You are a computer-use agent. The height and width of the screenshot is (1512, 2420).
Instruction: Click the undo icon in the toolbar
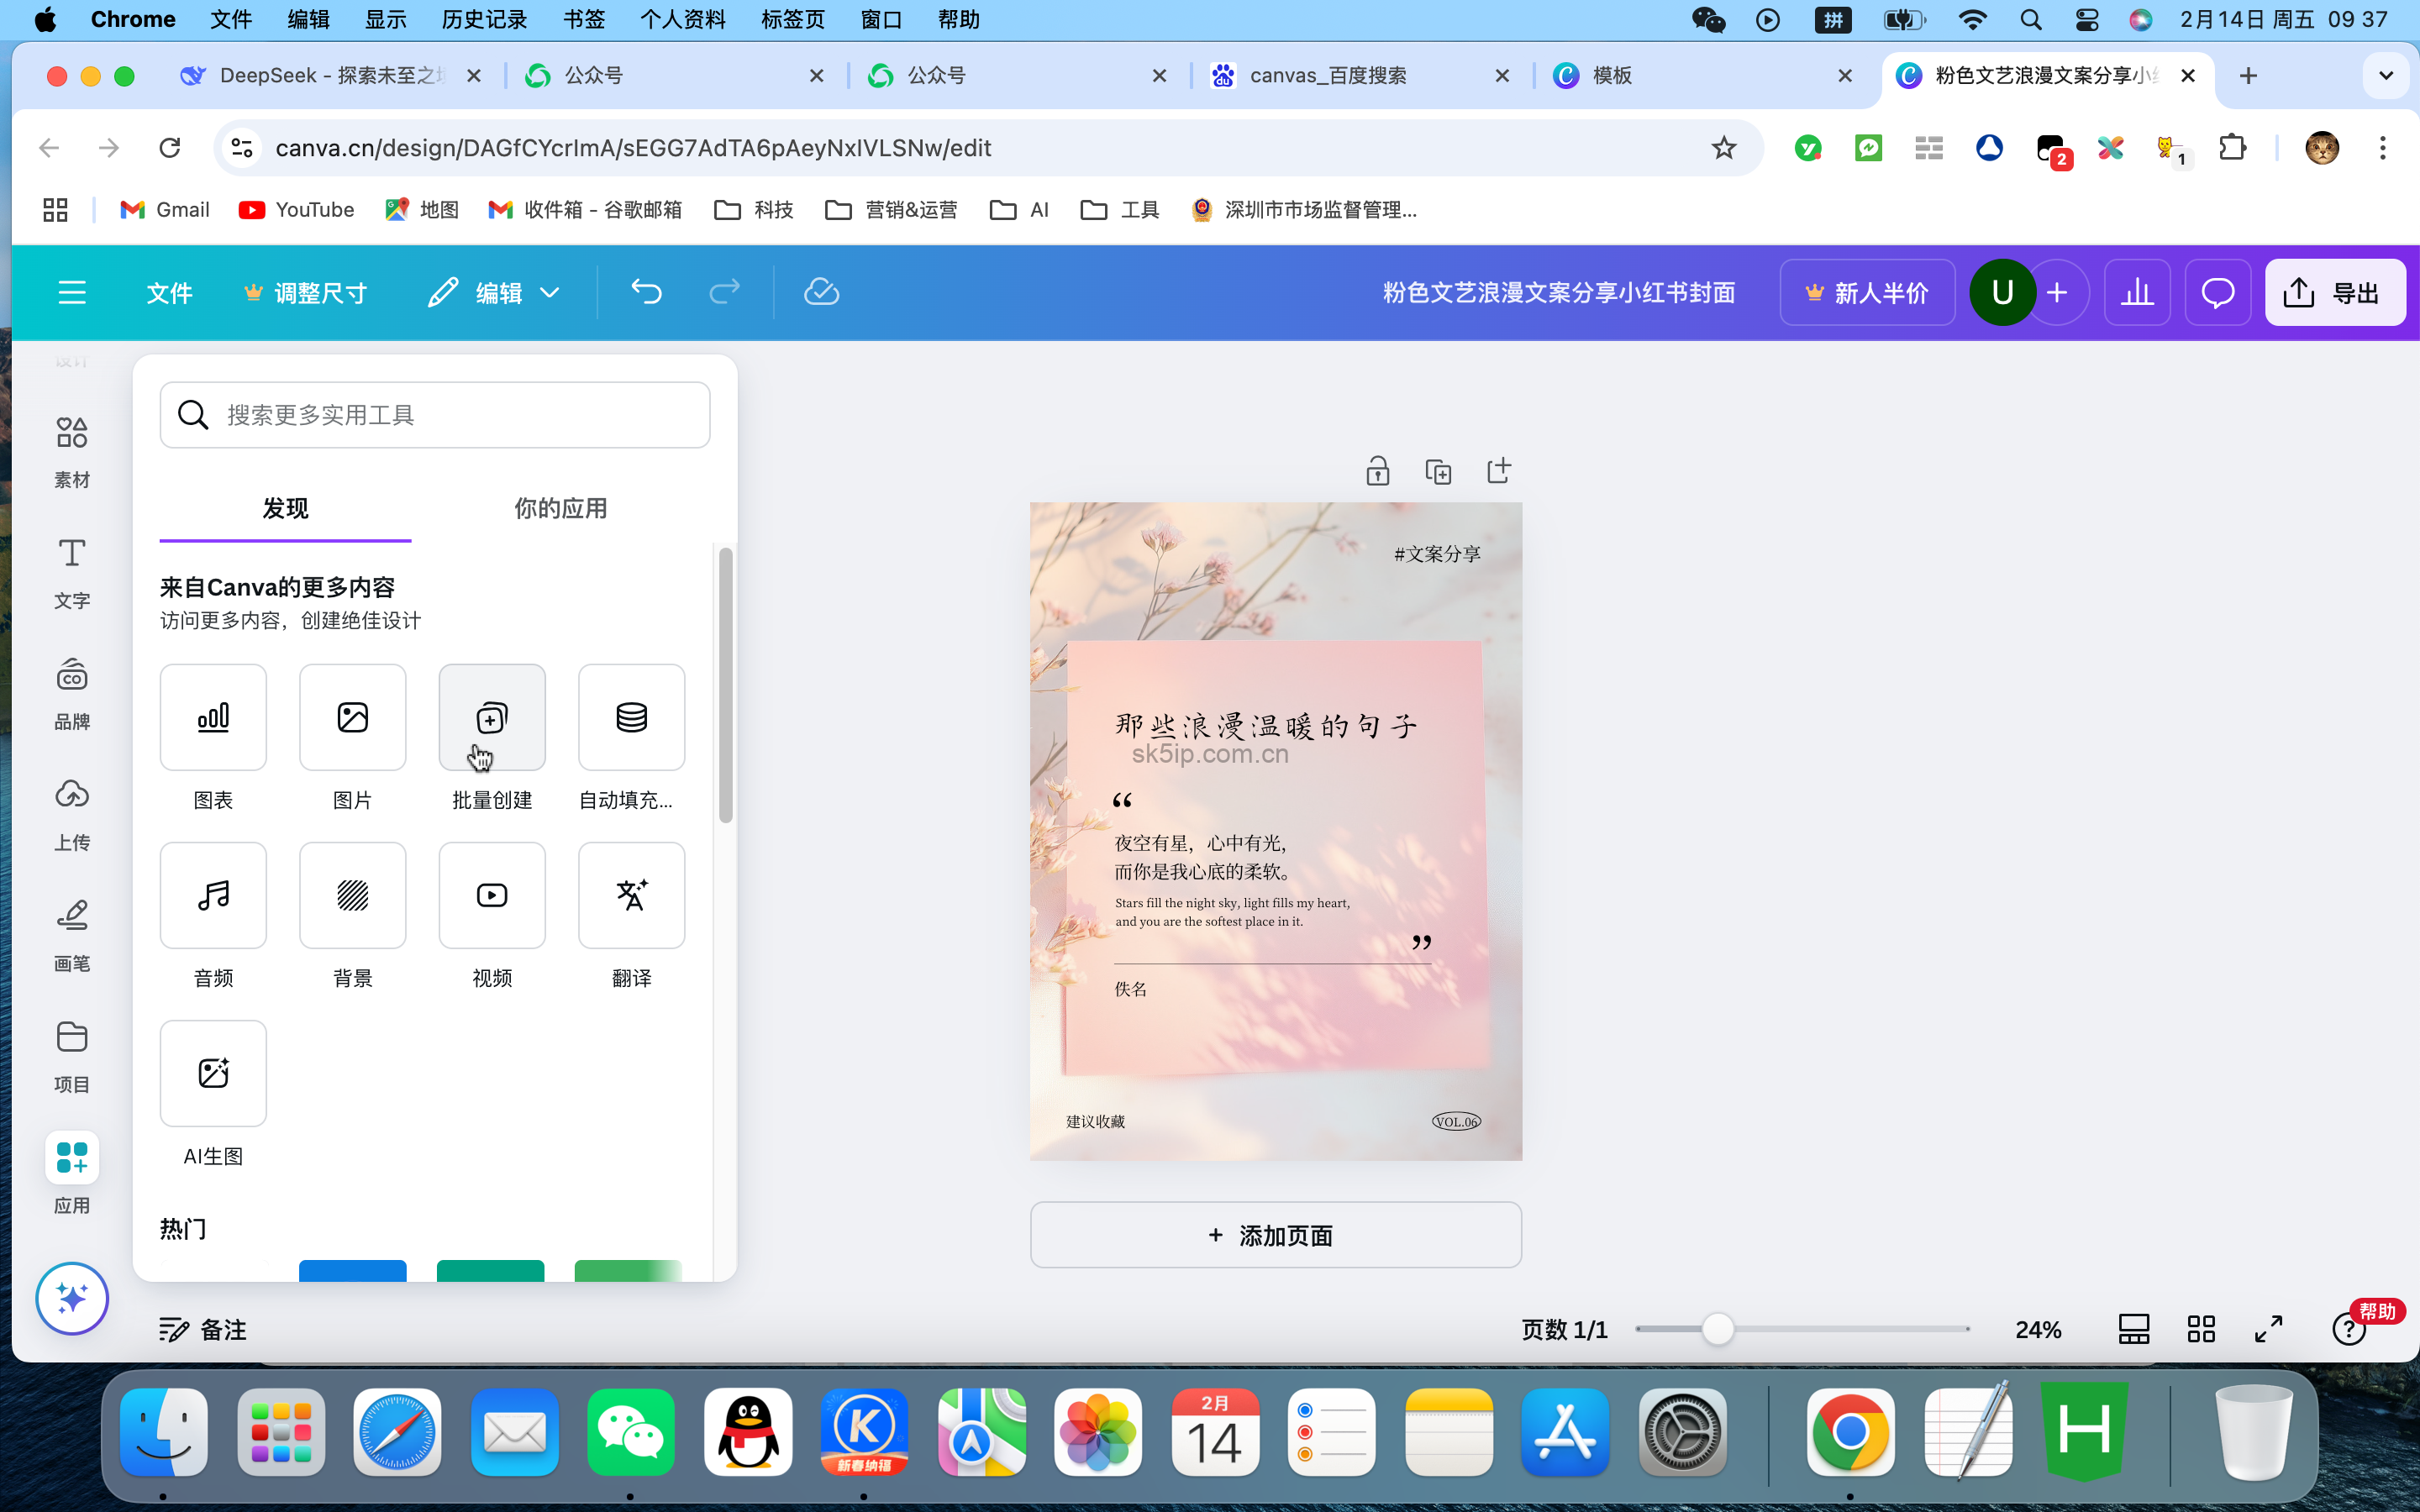[x=646, y=291]
